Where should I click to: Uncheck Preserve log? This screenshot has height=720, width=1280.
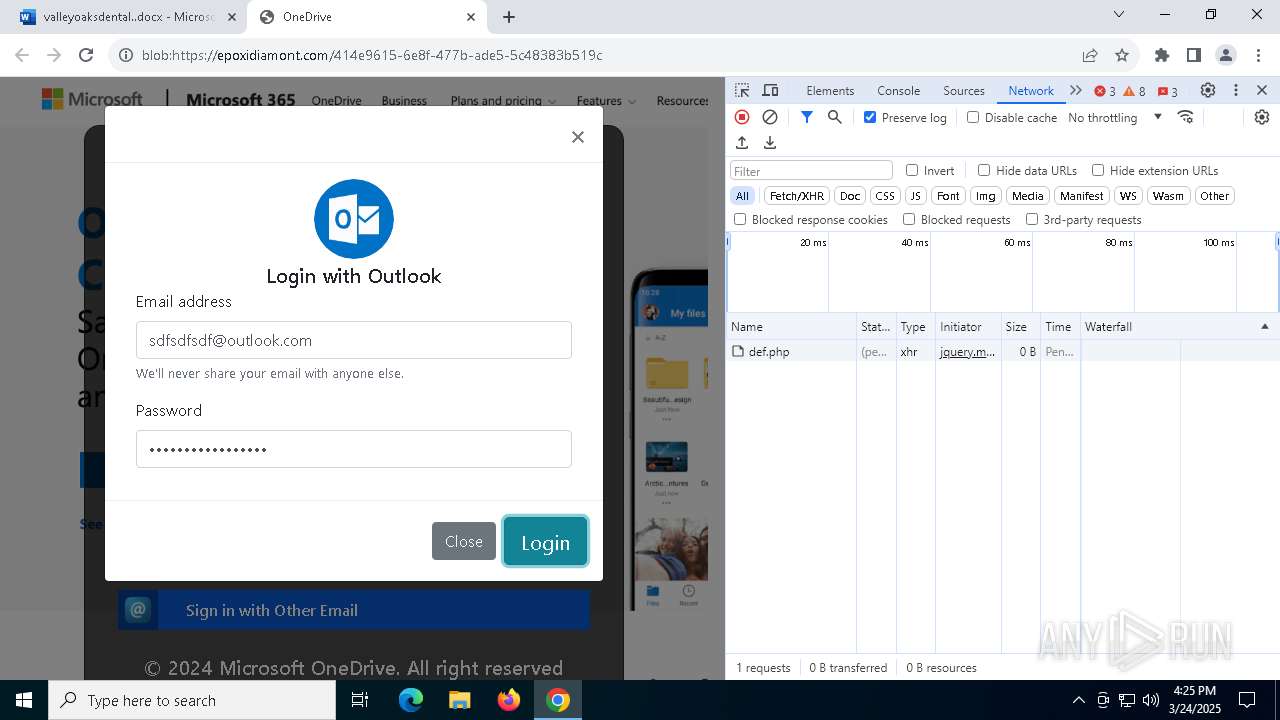[x=870, y=117]
